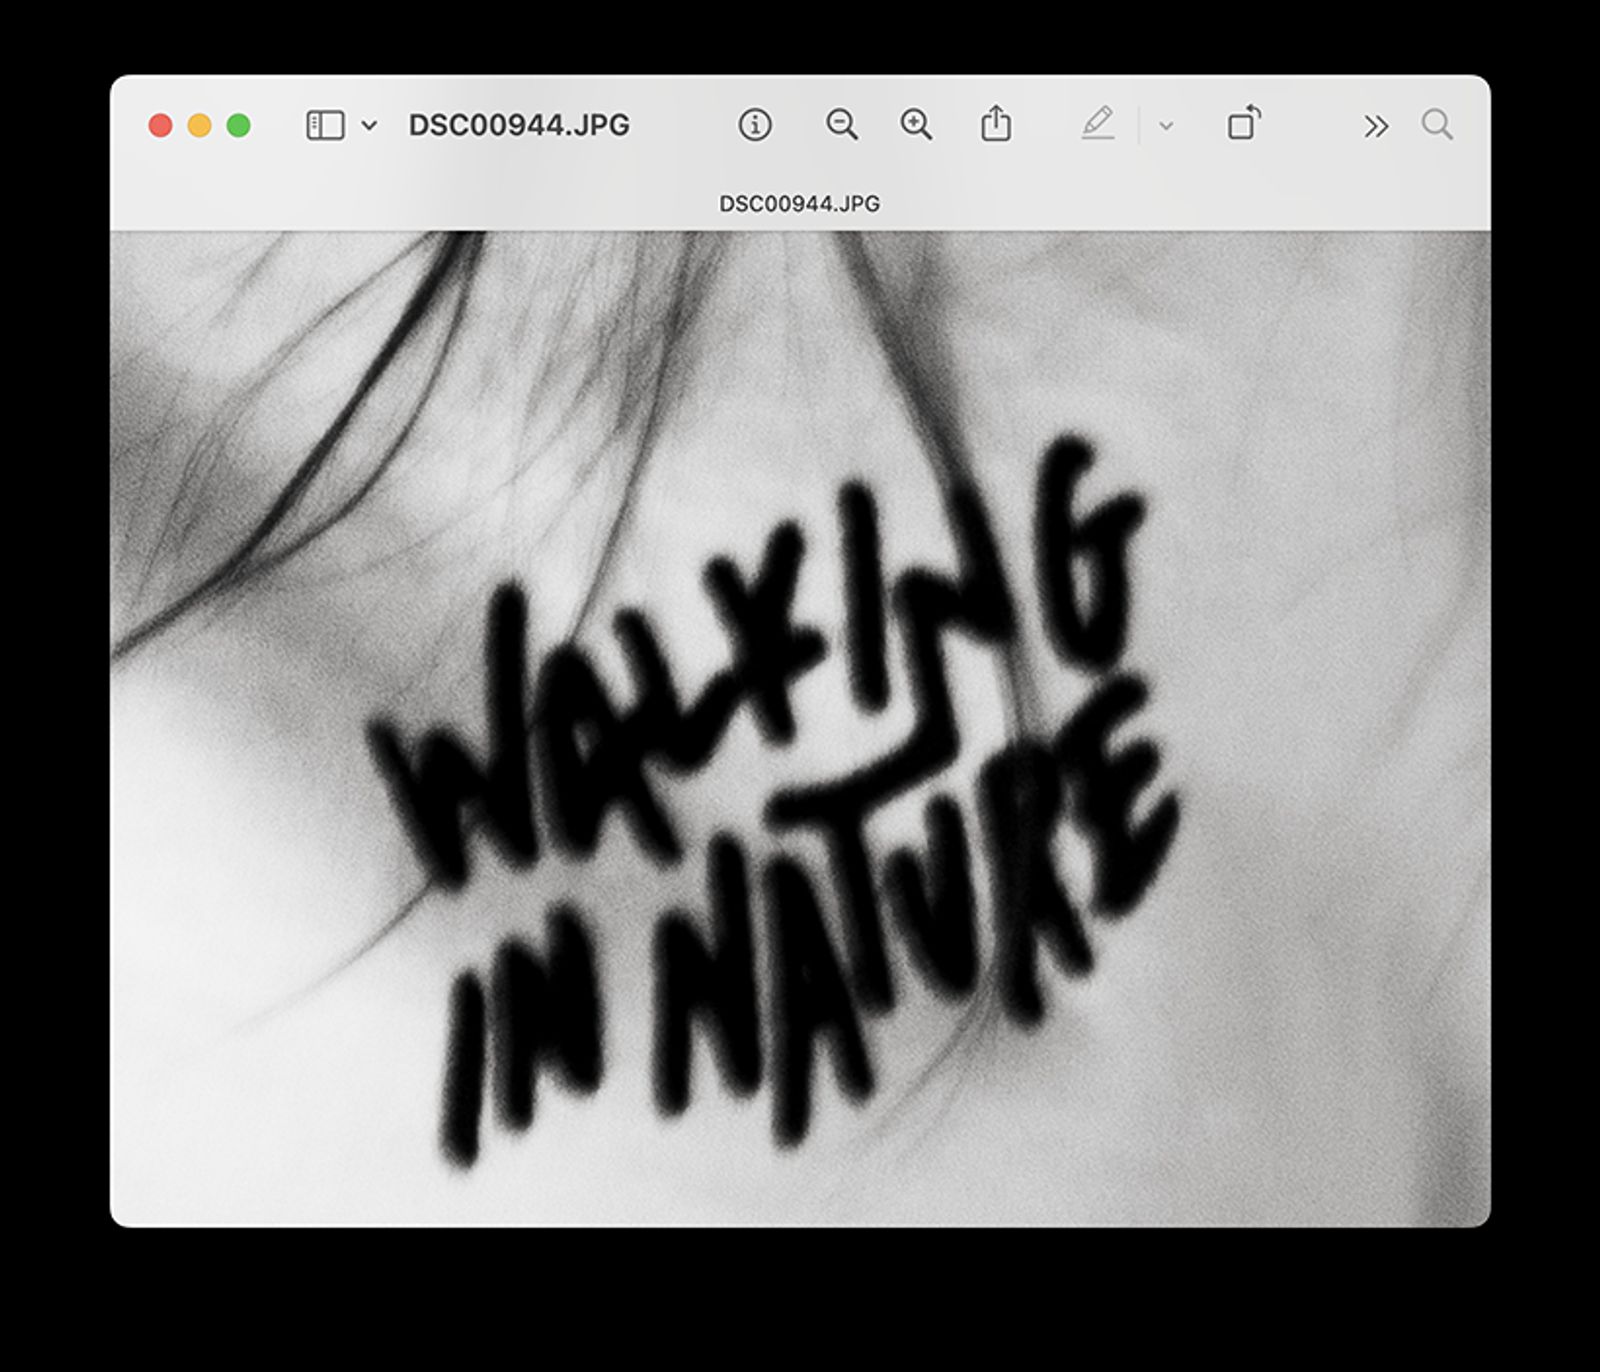This screenshot has height=1372, width=1600.
Task: Minimize the window using the yellow button
Action: click(200, 125)
